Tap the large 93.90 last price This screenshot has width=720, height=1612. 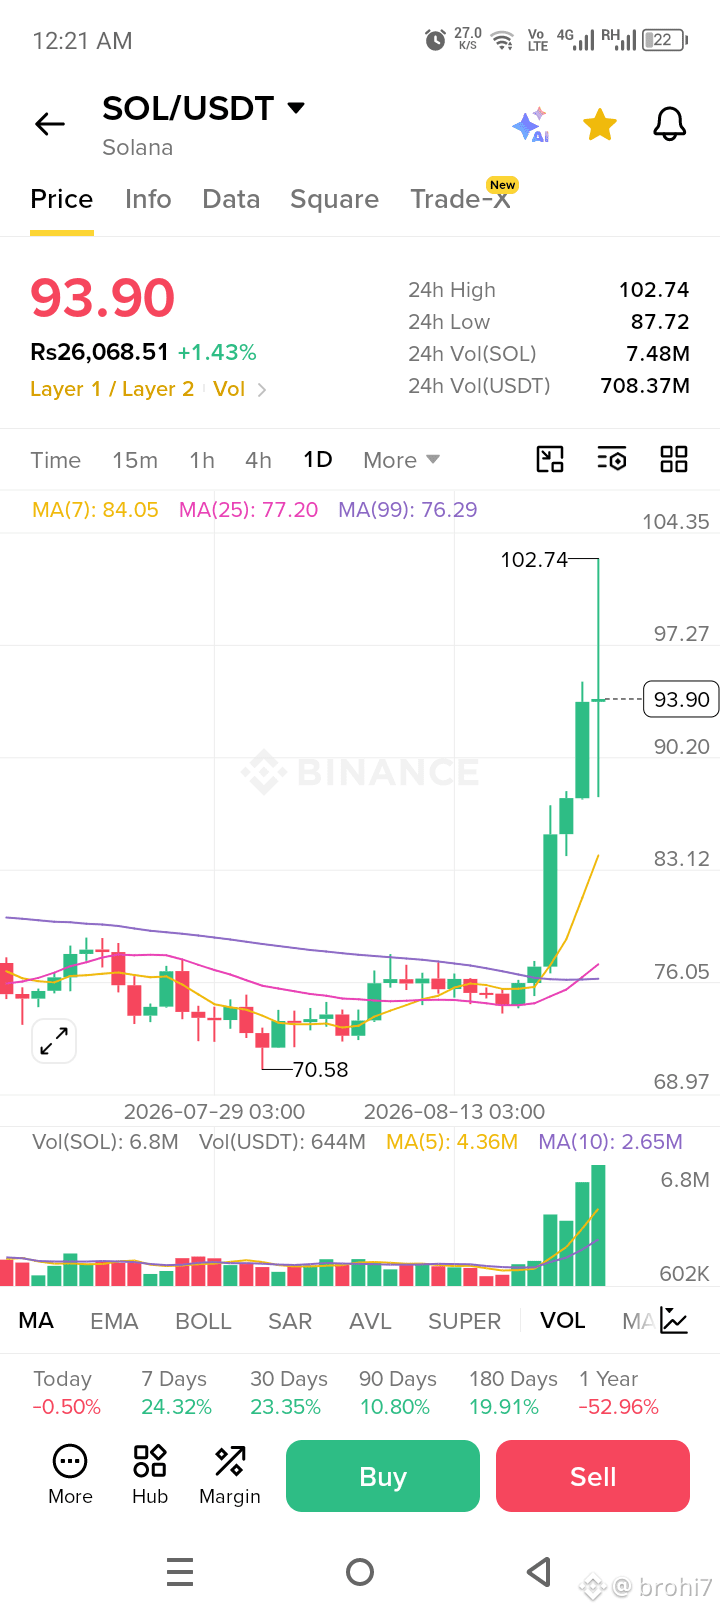click(x=103, y=298)
